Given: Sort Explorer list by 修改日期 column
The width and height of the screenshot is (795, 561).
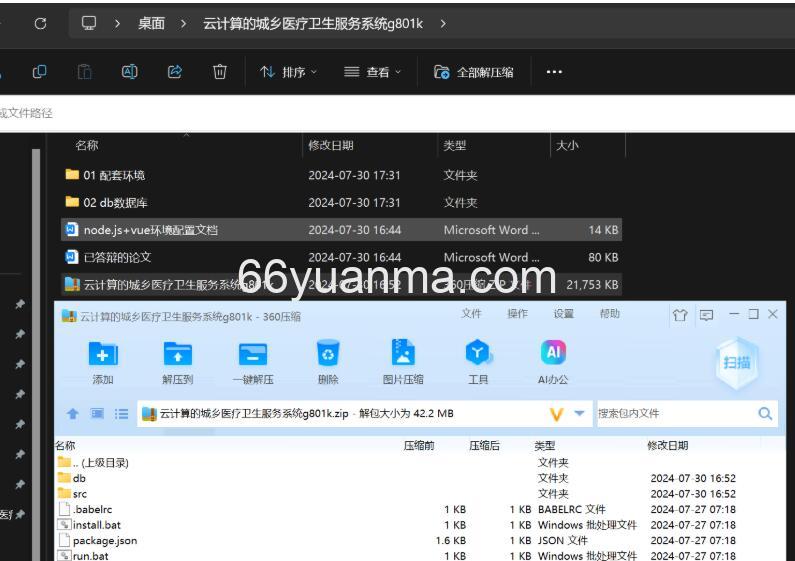Looking at the screenshot, I should [331, 146].
